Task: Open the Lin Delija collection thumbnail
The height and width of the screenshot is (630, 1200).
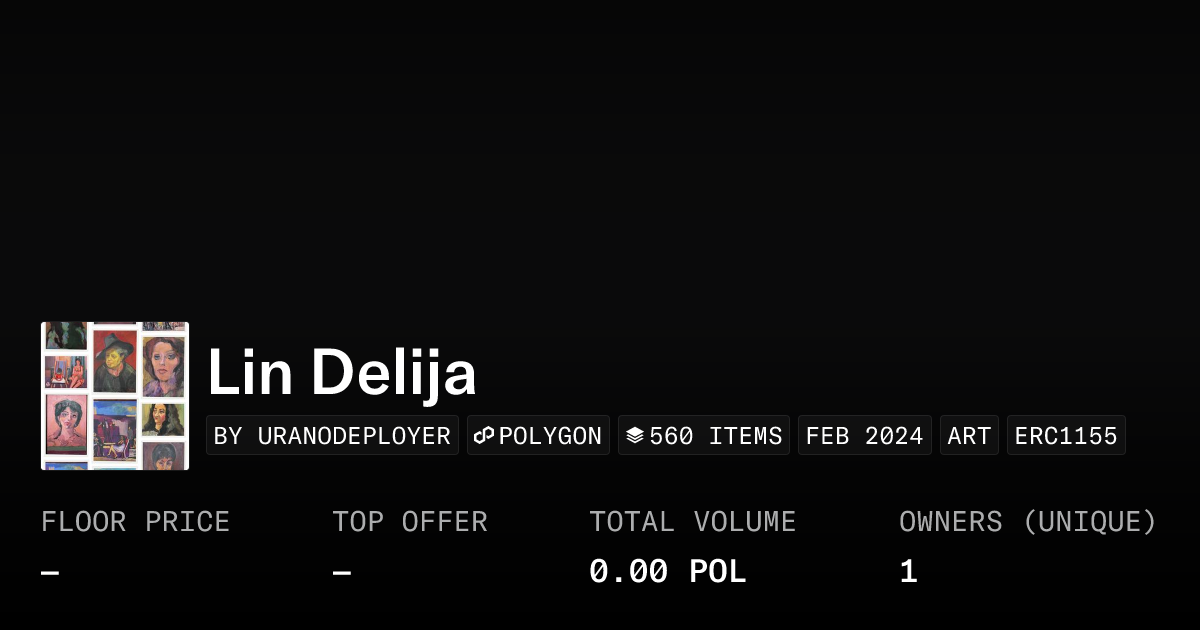Action: (x=115, y=396)
